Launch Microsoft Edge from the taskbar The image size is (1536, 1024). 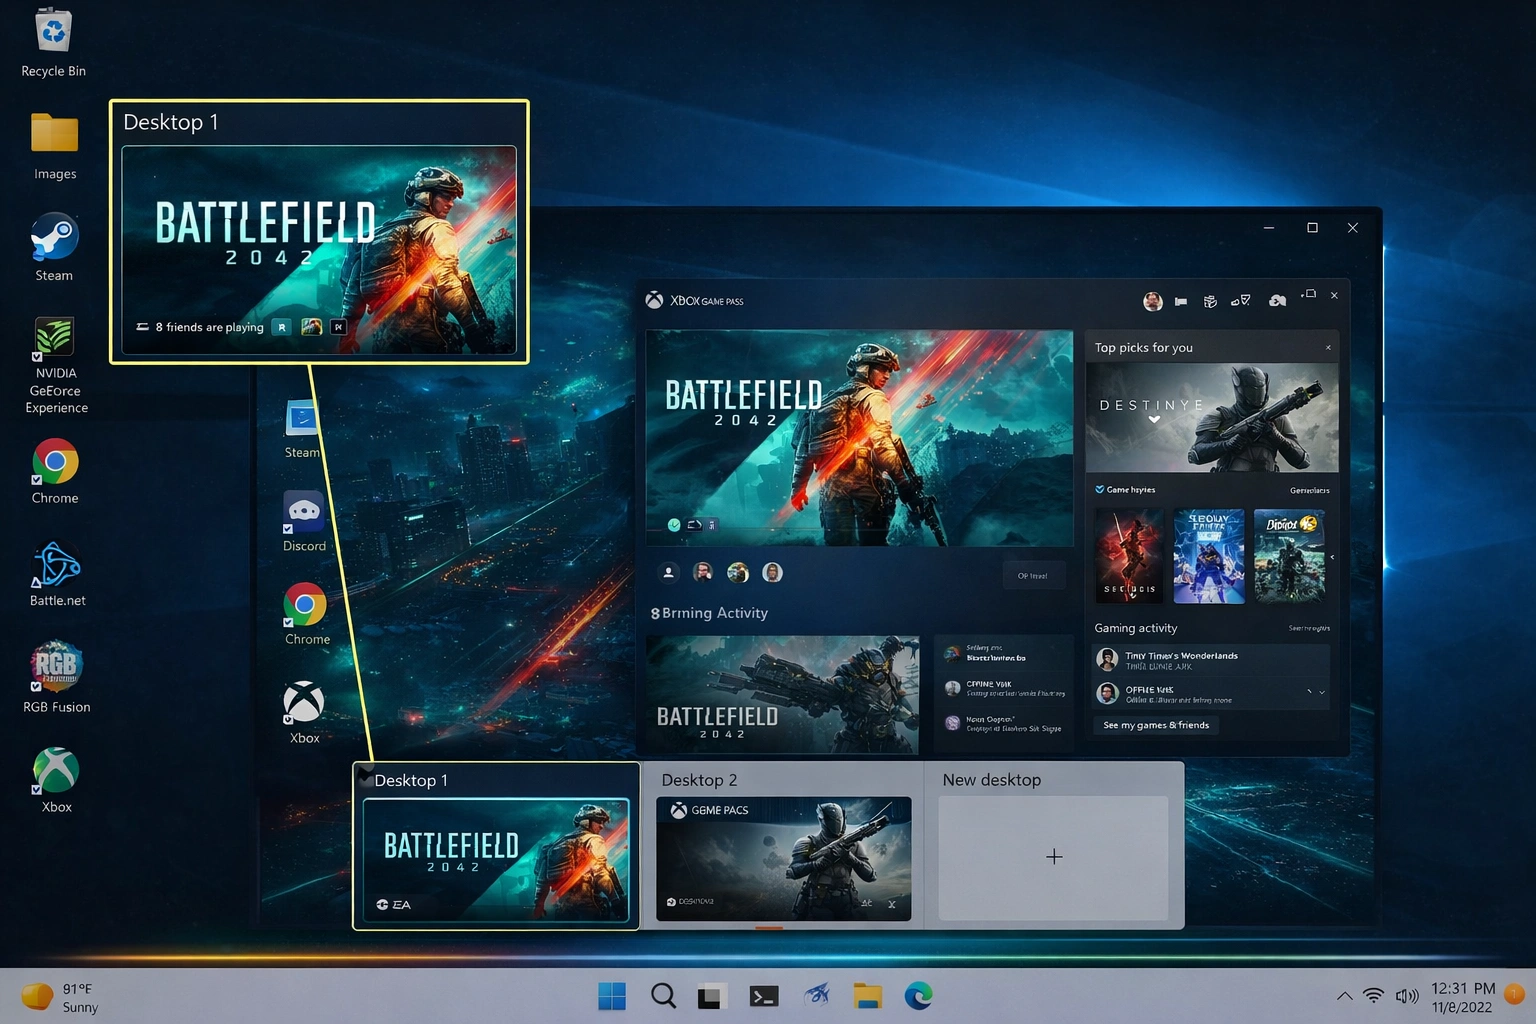click(918, 996)
